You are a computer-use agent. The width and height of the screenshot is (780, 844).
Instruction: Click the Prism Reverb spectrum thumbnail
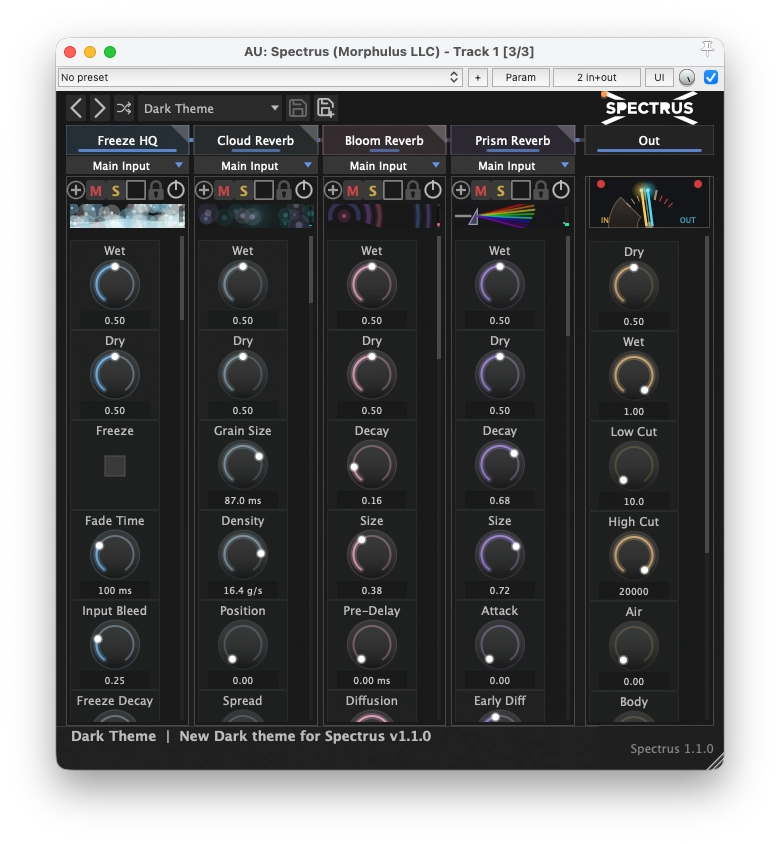512,216
